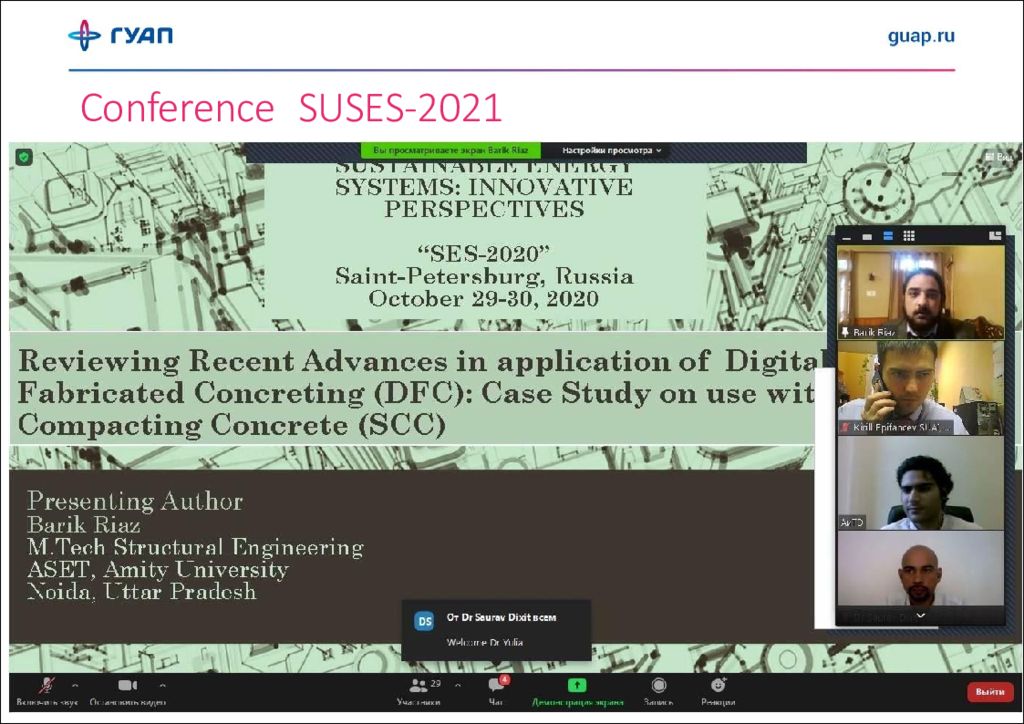Click 'Kirill Epifancev' name label on video tile
This screenshot has width=1024, height=724.
pos(901,428)
